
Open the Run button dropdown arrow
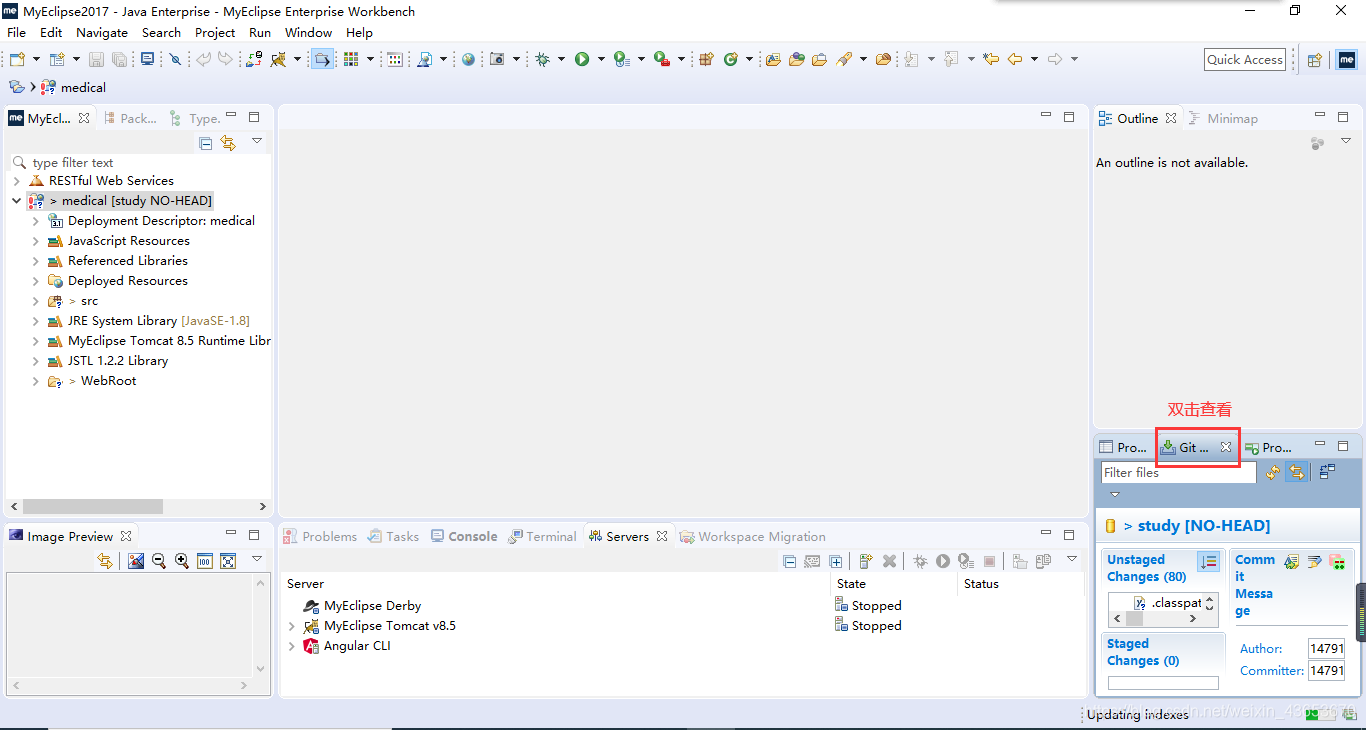pyautogui.click(x=601, y=59)
